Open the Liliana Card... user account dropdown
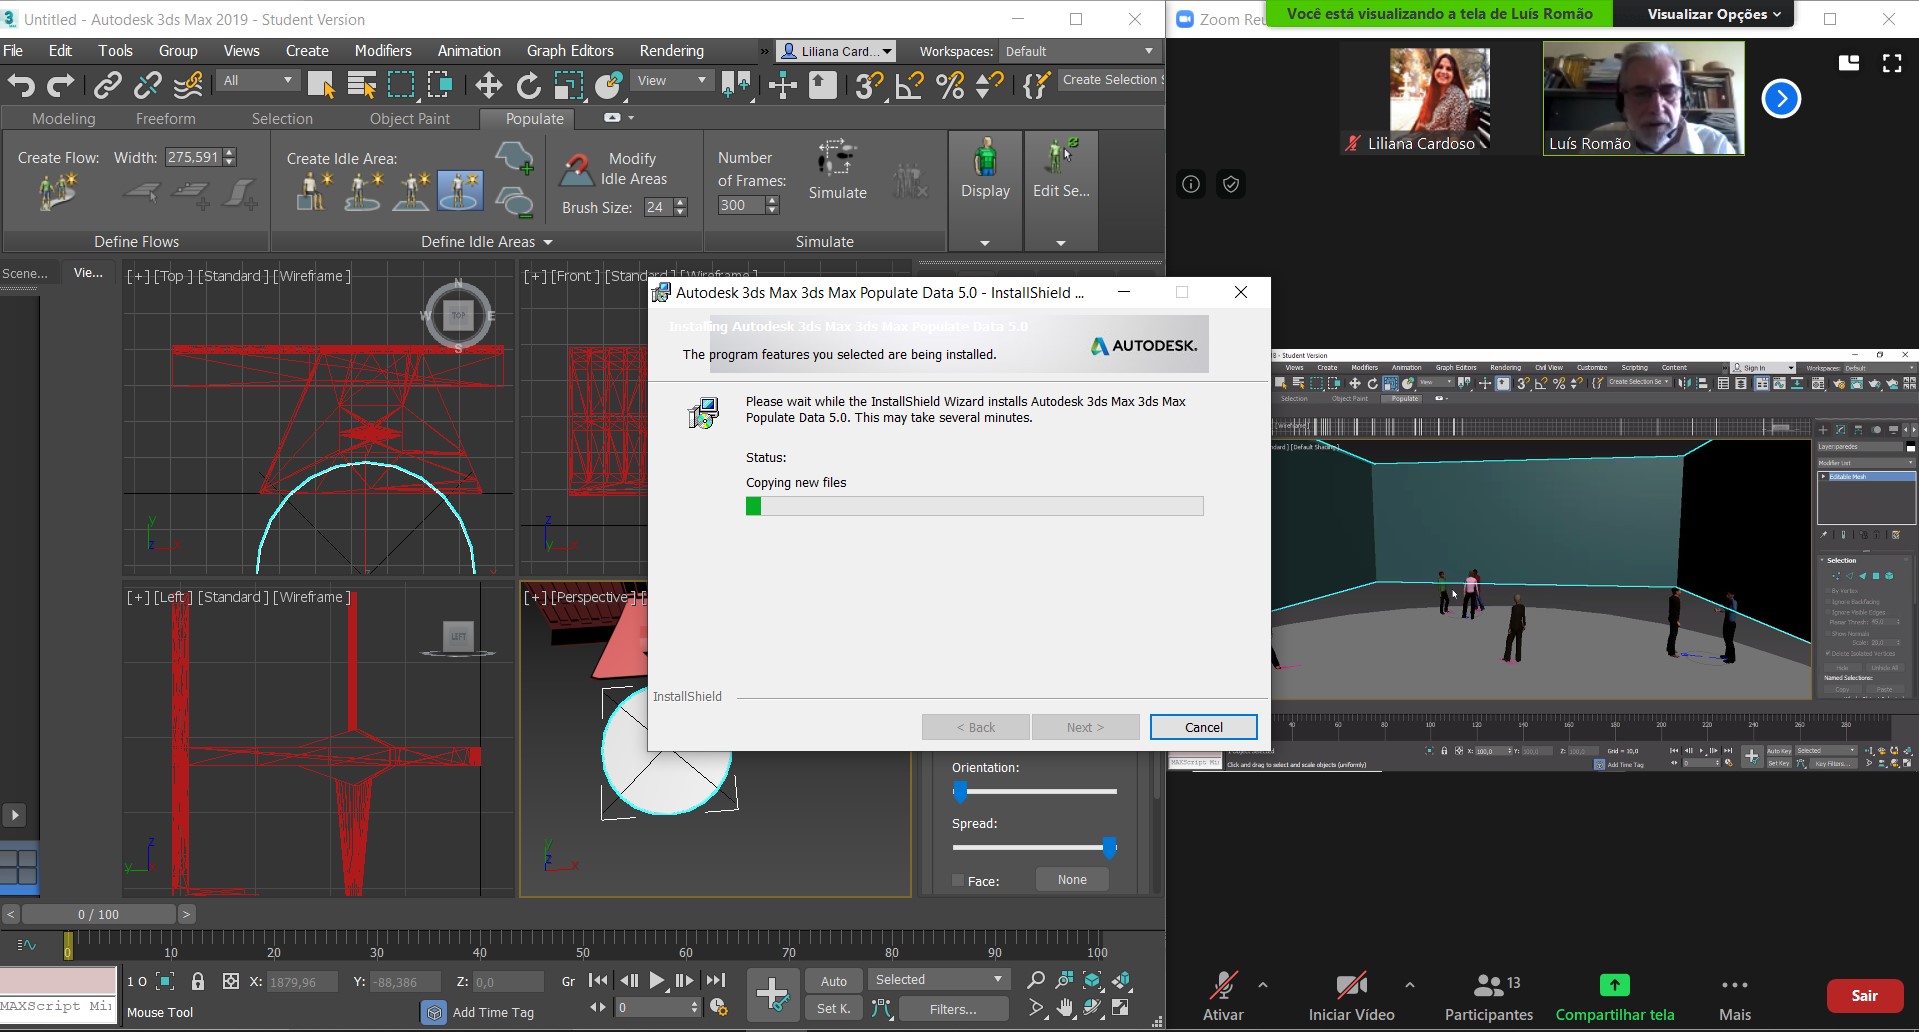 click(x=836, y=51)
